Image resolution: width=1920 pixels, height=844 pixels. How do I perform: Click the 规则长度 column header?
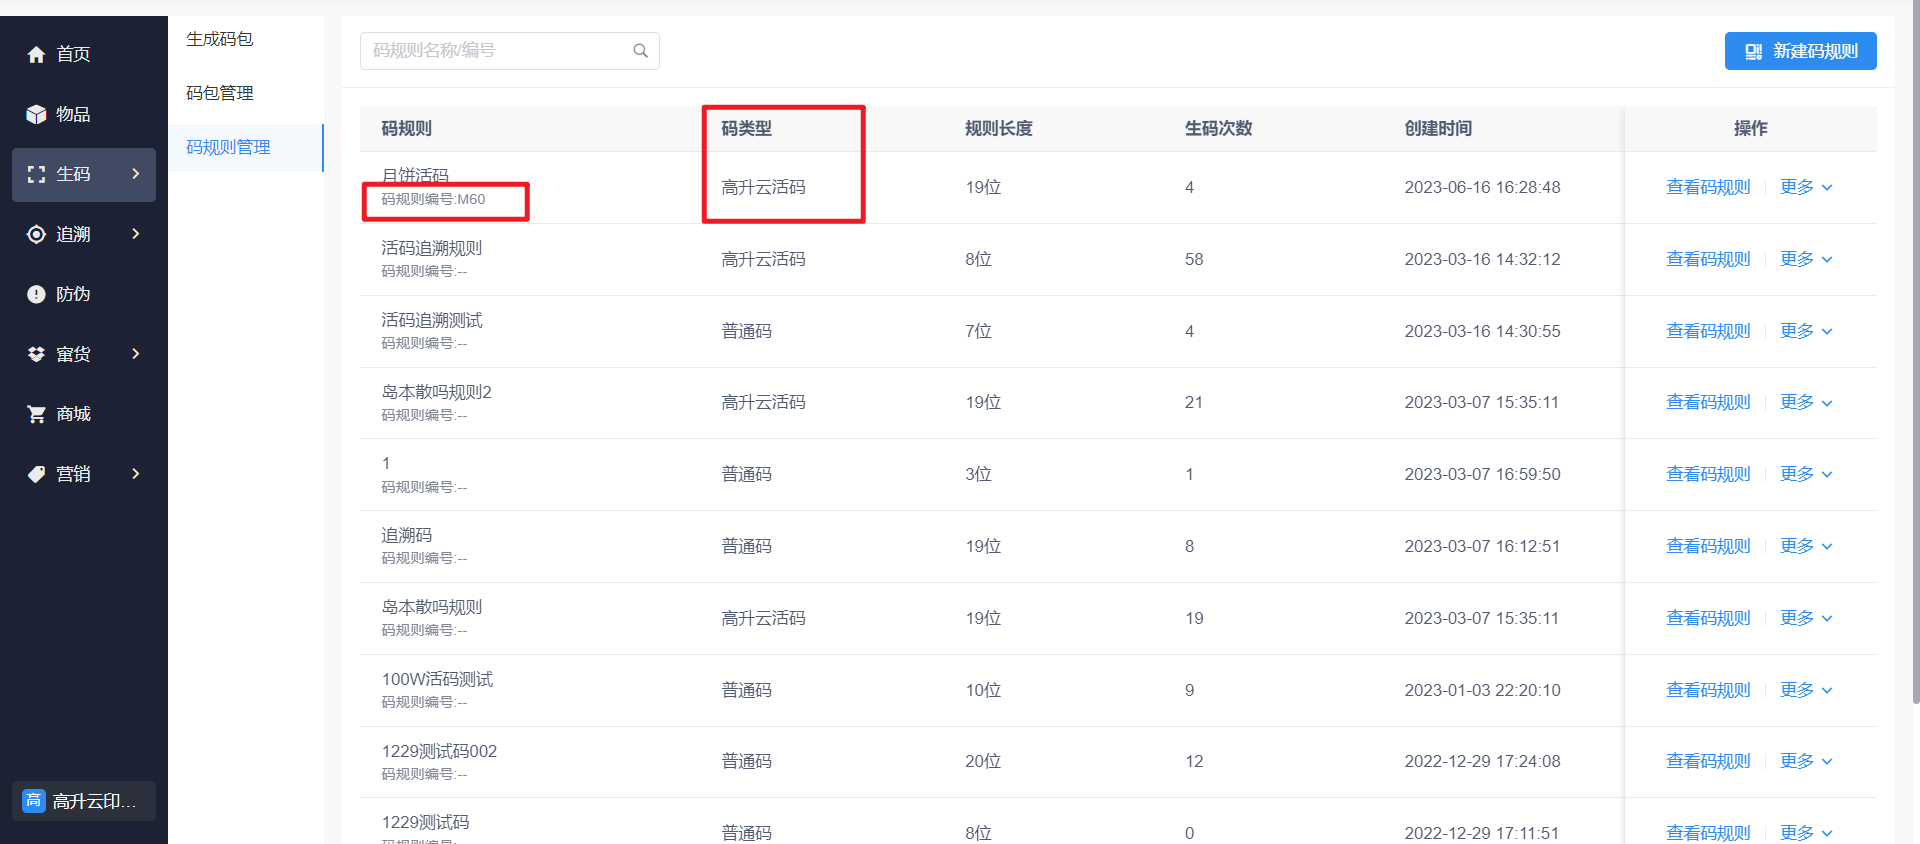point(999,128)
